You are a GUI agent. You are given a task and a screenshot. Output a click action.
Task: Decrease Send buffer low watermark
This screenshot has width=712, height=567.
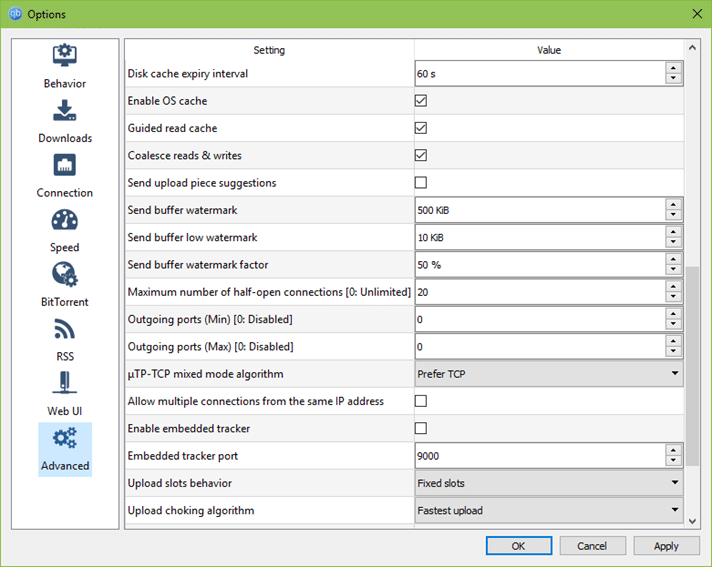tap(673, 242)
